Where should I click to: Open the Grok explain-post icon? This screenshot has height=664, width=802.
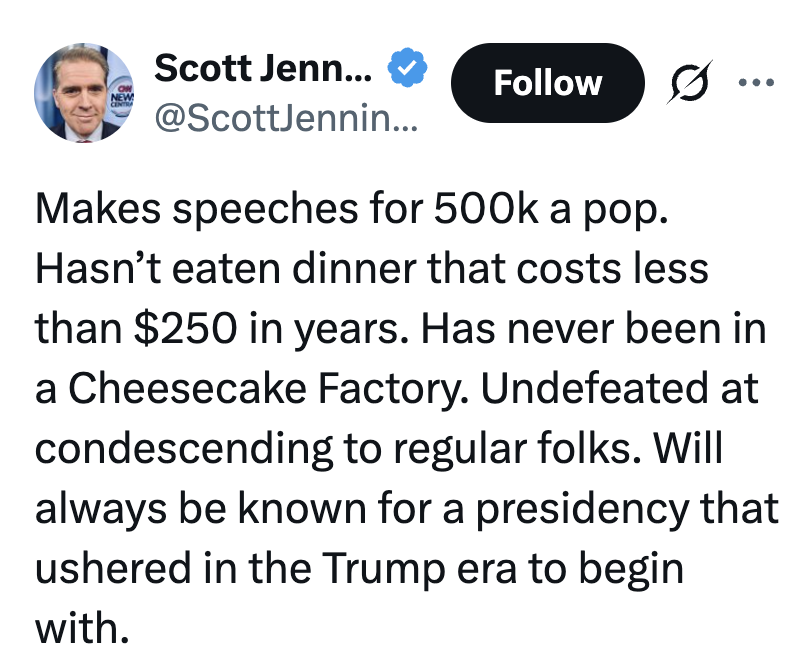[x=689, y=82]
